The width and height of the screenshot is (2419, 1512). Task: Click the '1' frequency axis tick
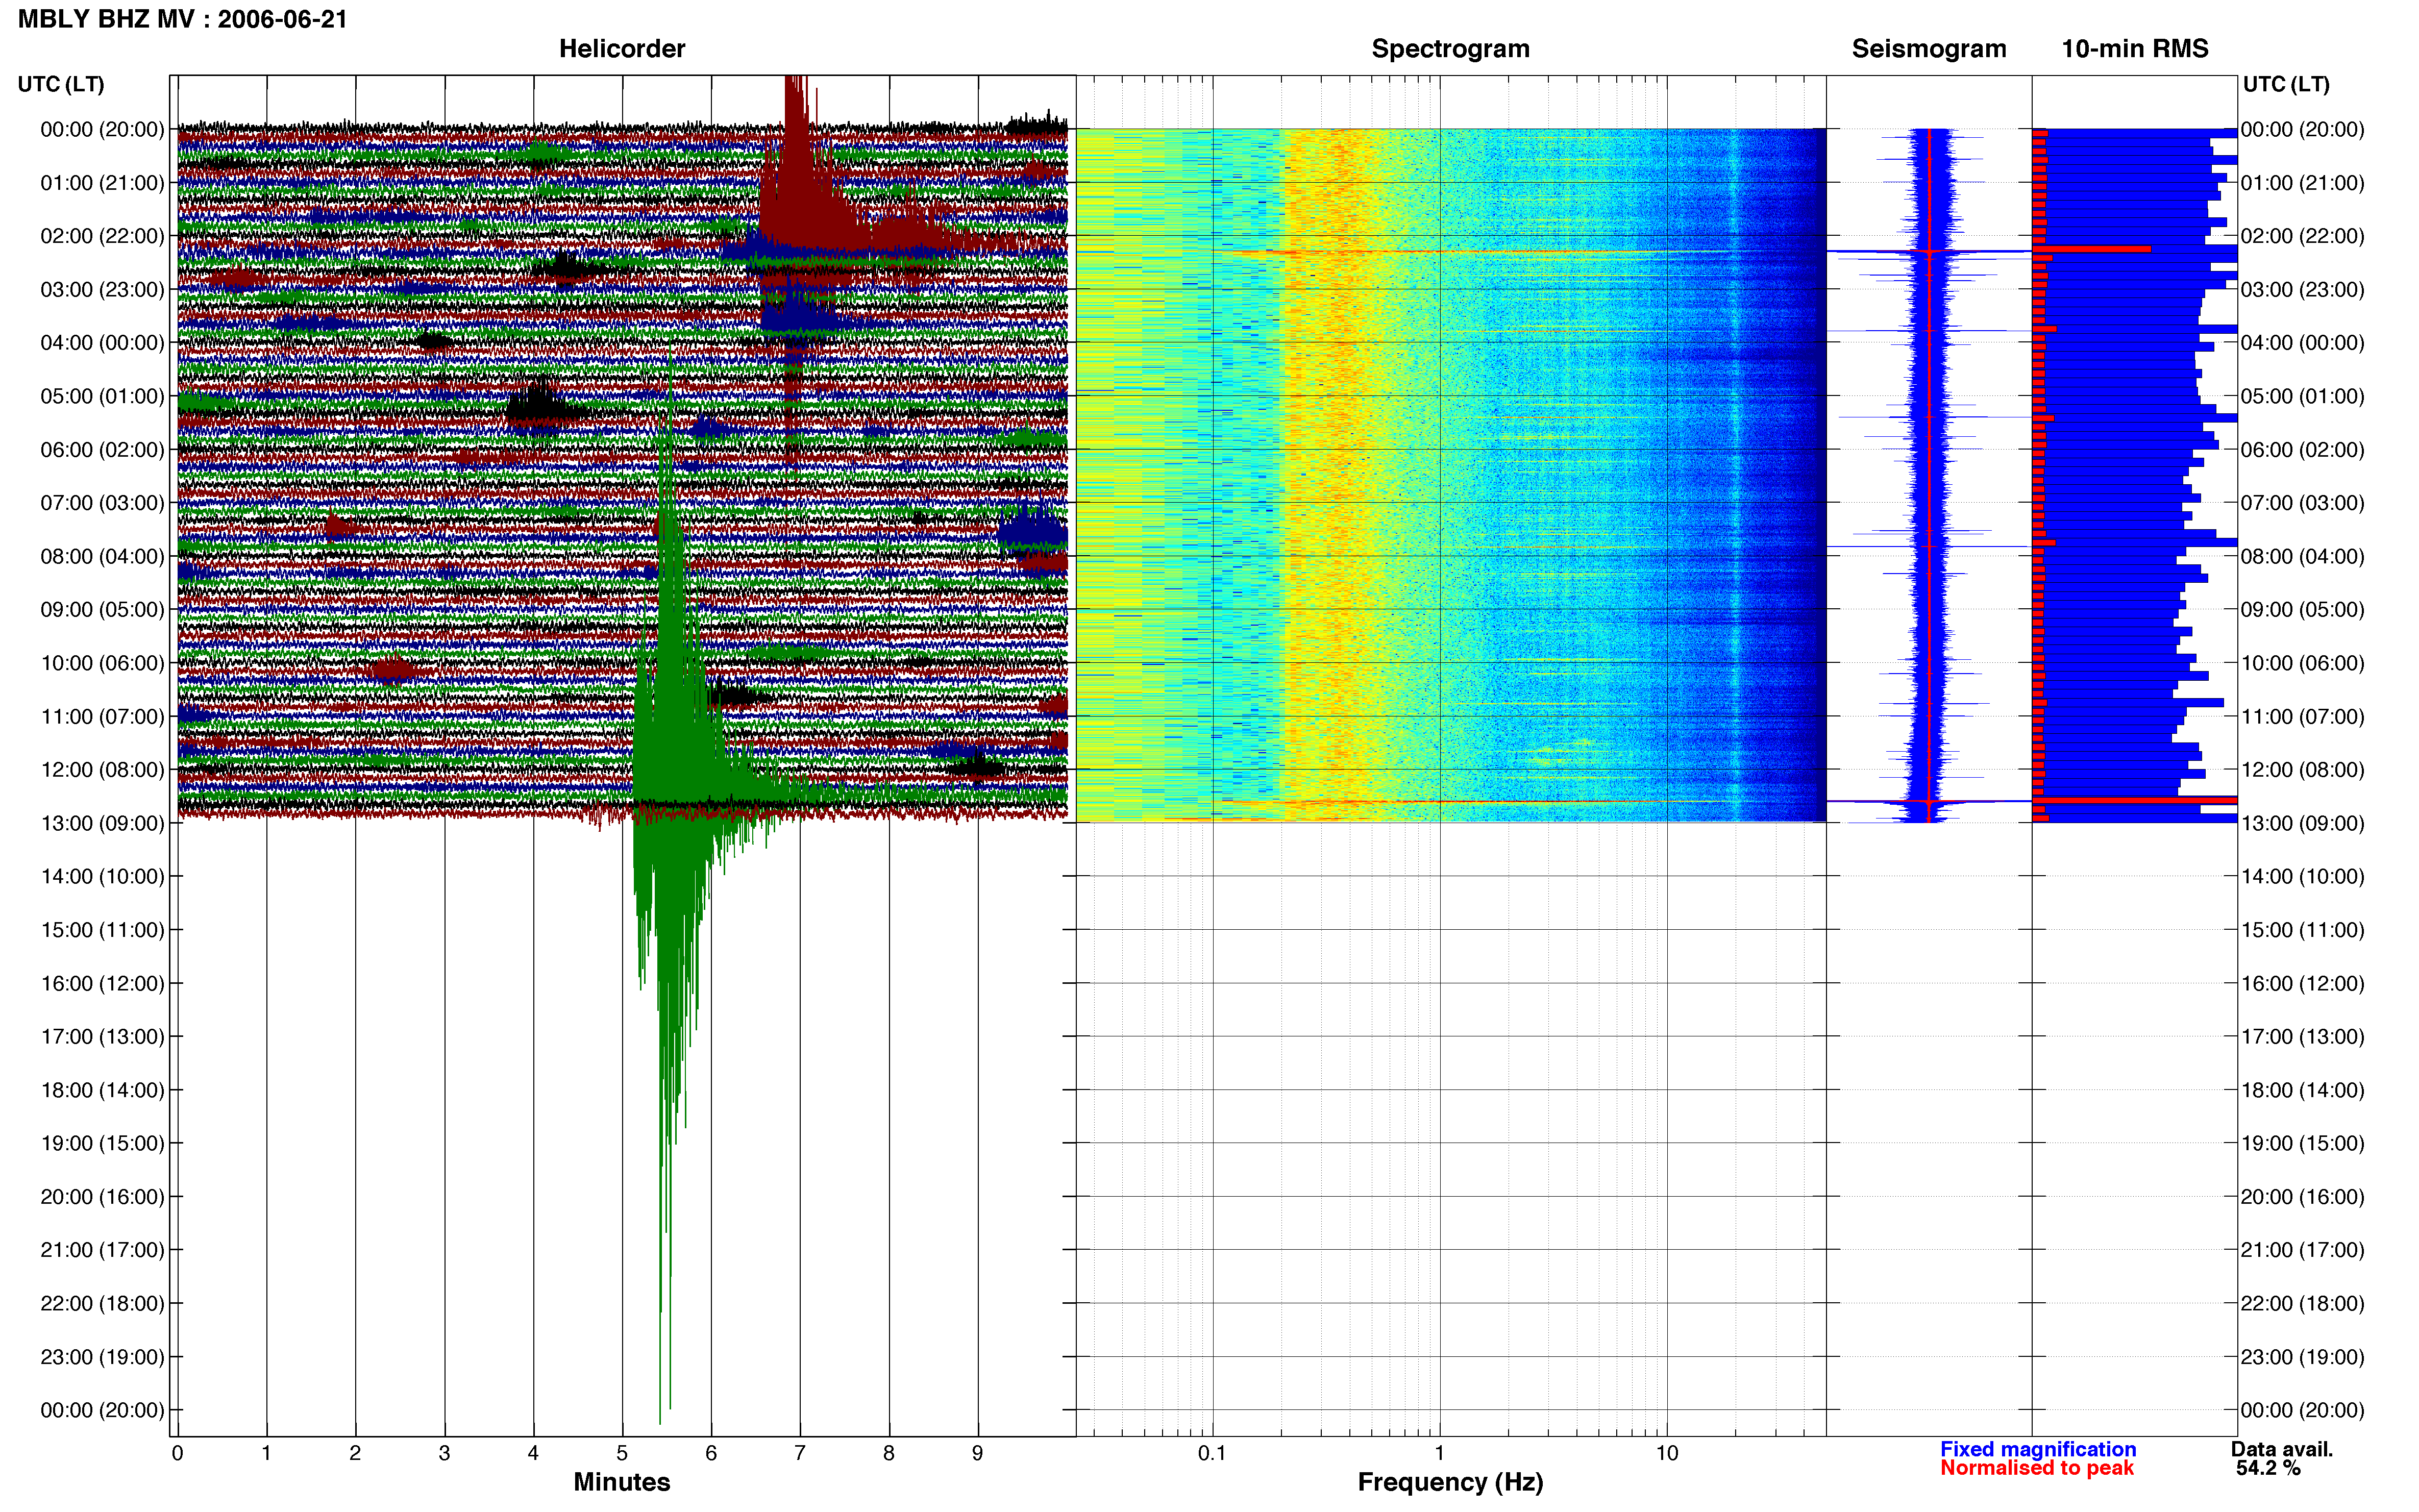pyautogui.click(x=1439, y=1453)
